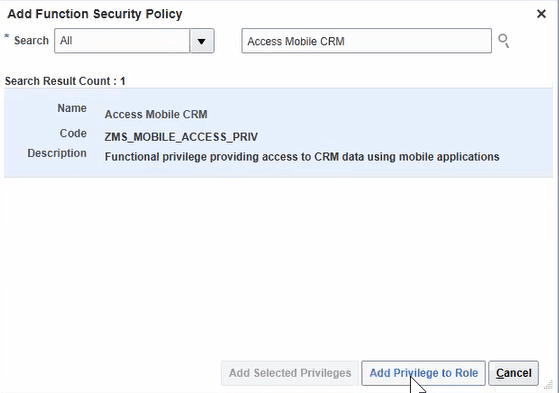Click Add Privilege to Role button
This screenshot has height=393, width=559.
click(424, 373)
